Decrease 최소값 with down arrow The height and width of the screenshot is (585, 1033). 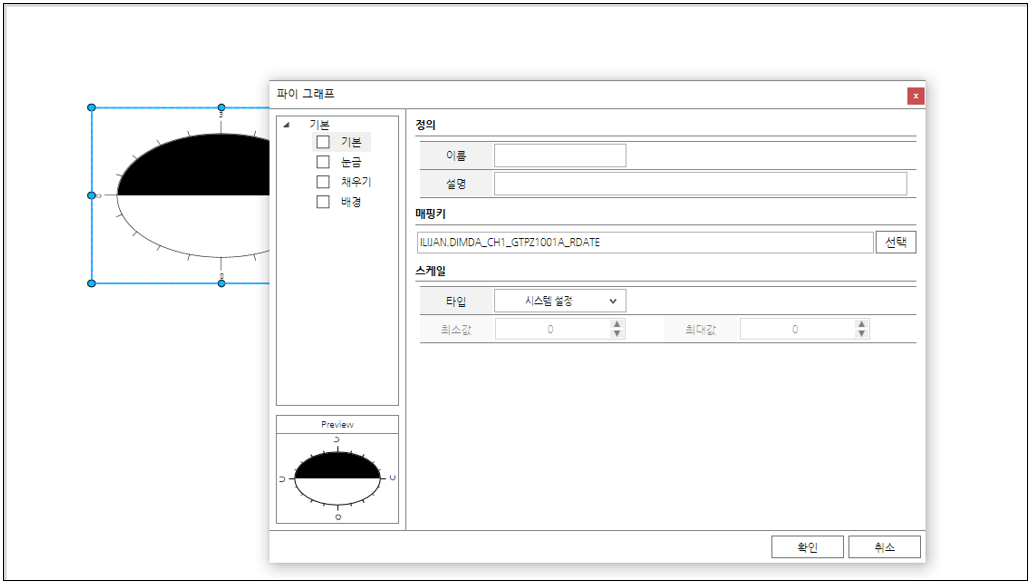coord(617,334)
